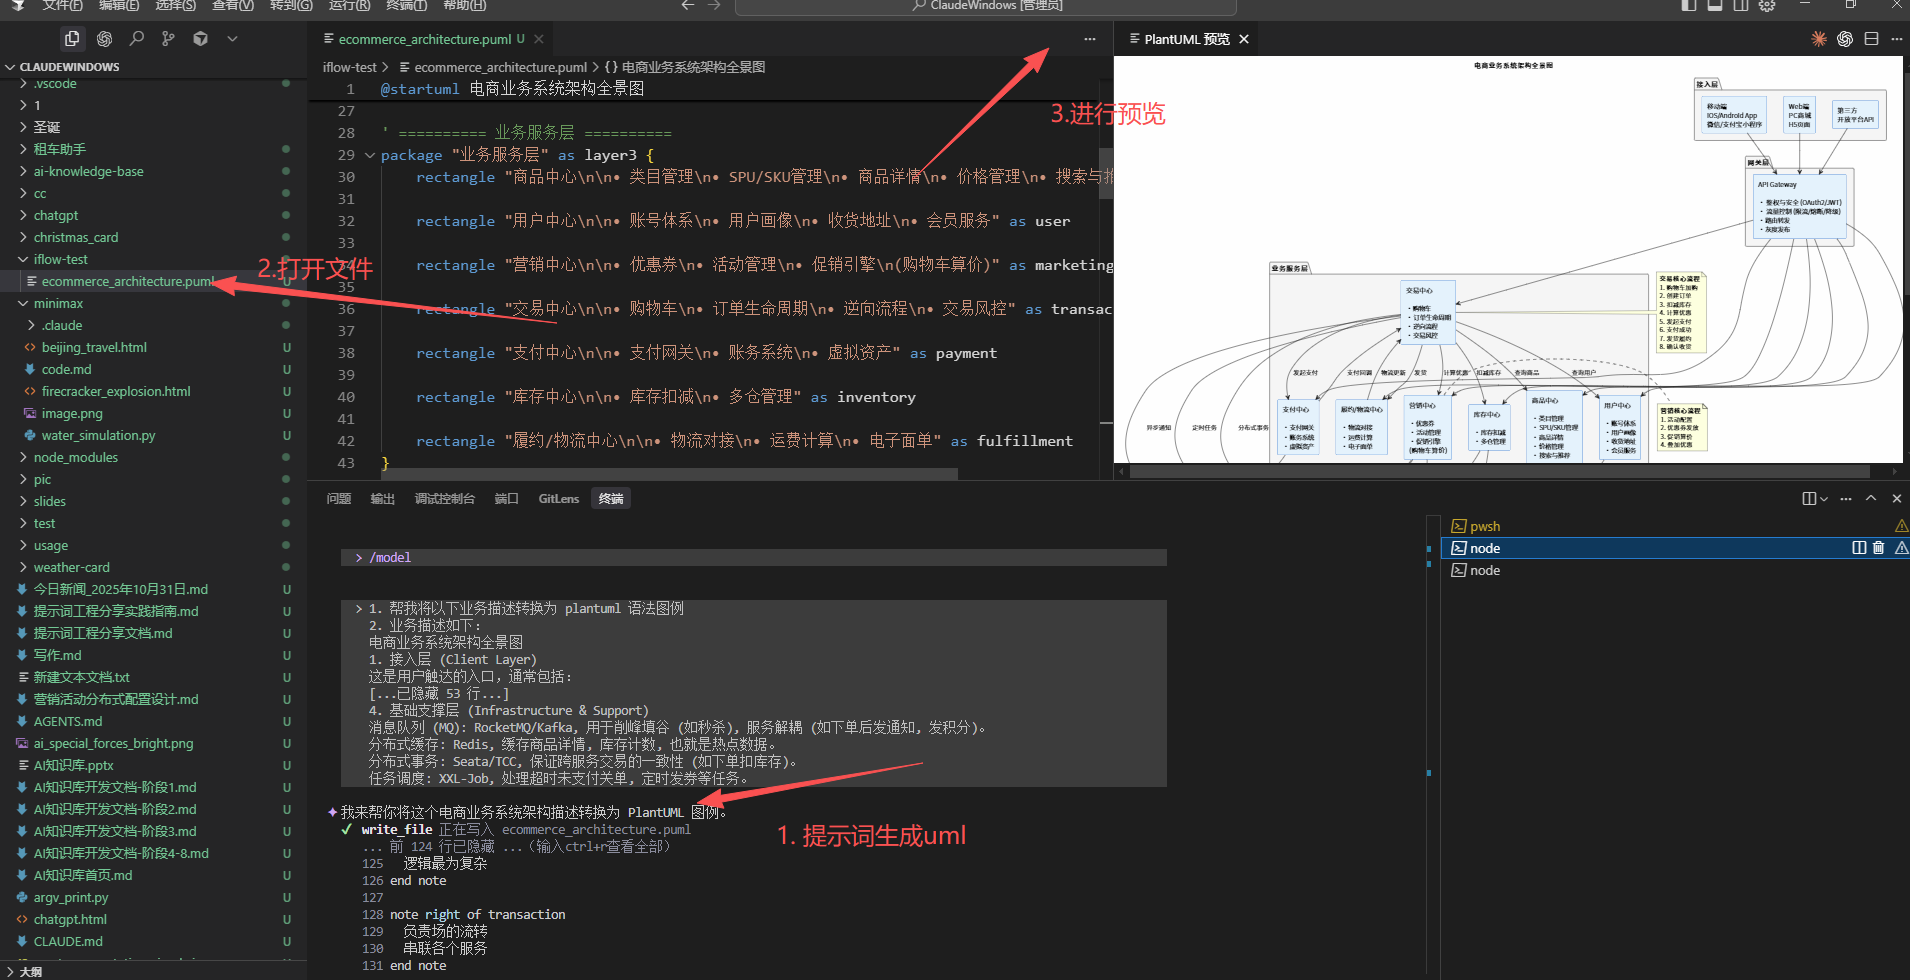Open the settings gear in the title bar
1910x980 pixels.
pyautogui.click(x=1767, y=6)
